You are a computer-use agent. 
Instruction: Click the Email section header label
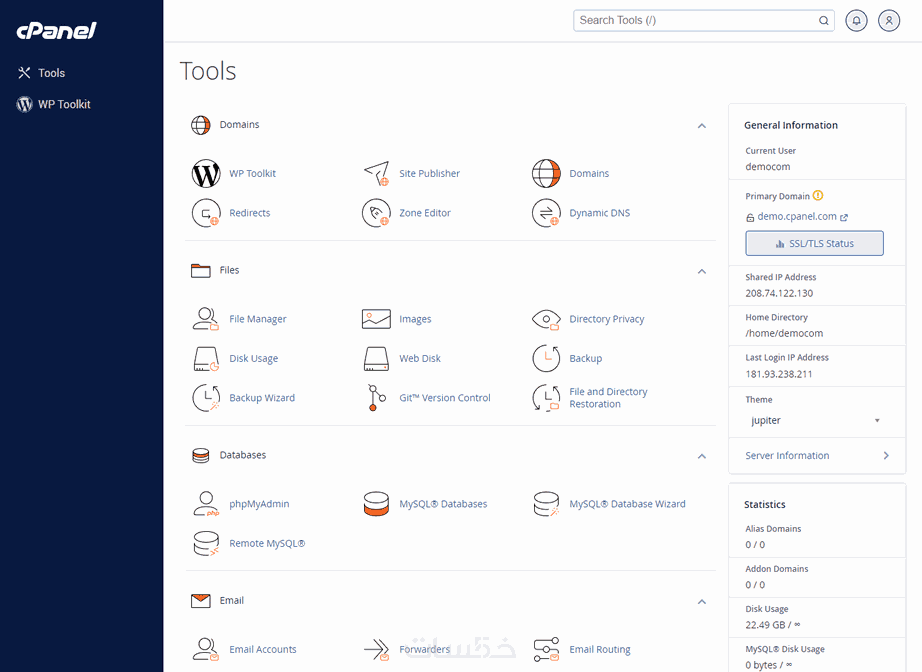pyautogui.click(x=231, y=600)
